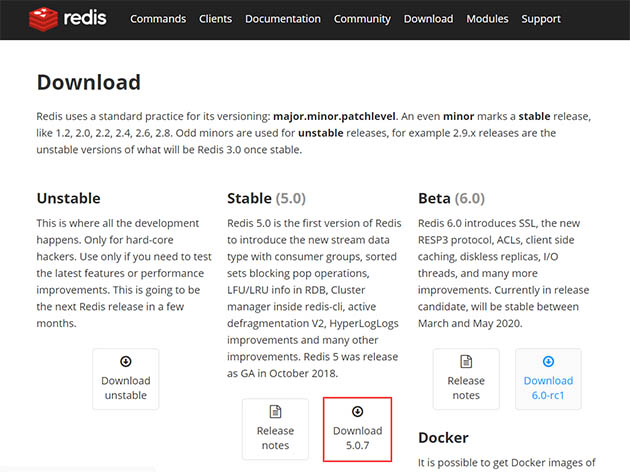This screenshot has height=472, width=630.
Task: Click the Download 5.0.7 button
Action: coord(357,429)
